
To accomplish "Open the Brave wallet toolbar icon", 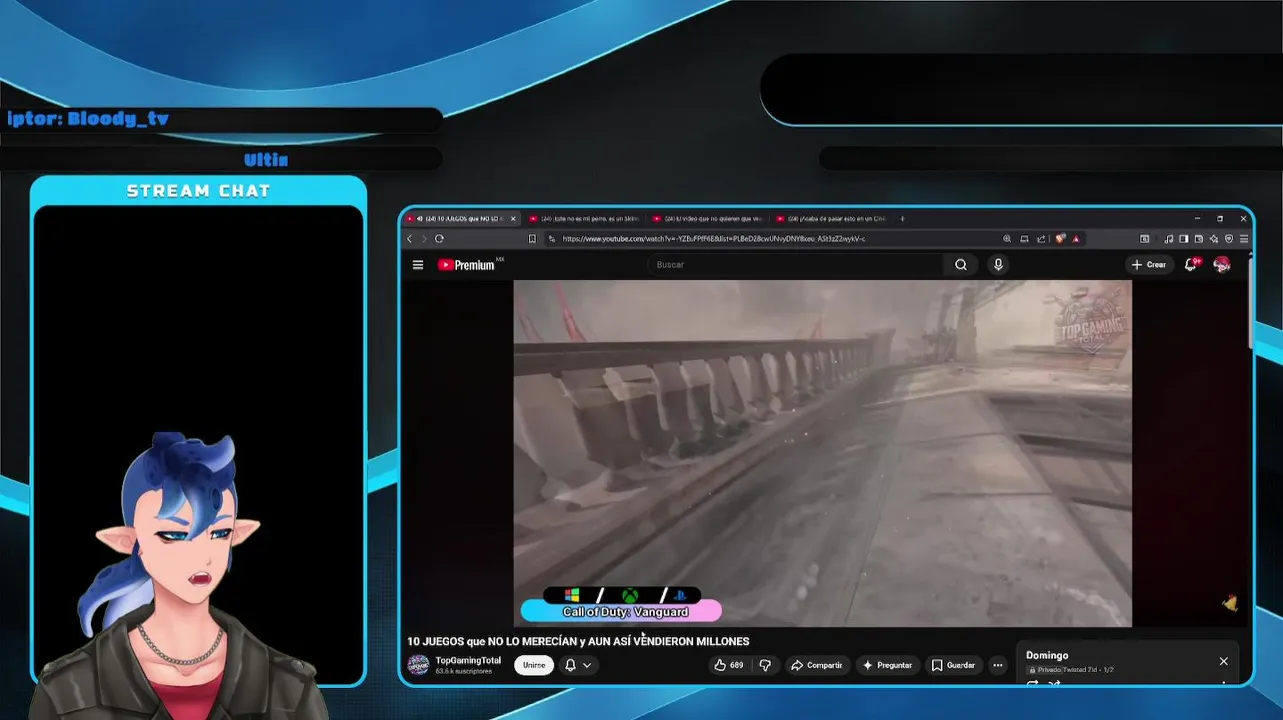I will click(x=1199, y=239).
